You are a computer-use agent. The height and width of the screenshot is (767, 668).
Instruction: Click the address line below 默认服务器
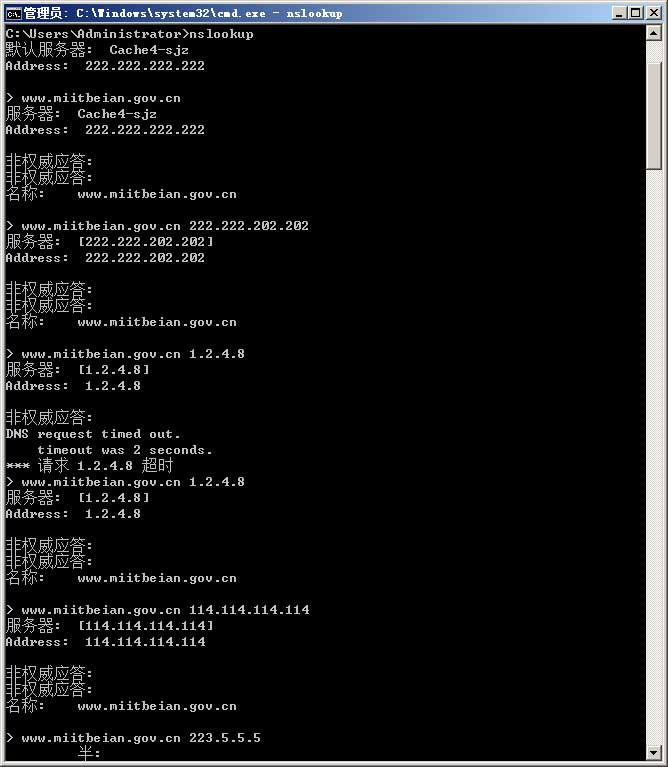(105, 66)
